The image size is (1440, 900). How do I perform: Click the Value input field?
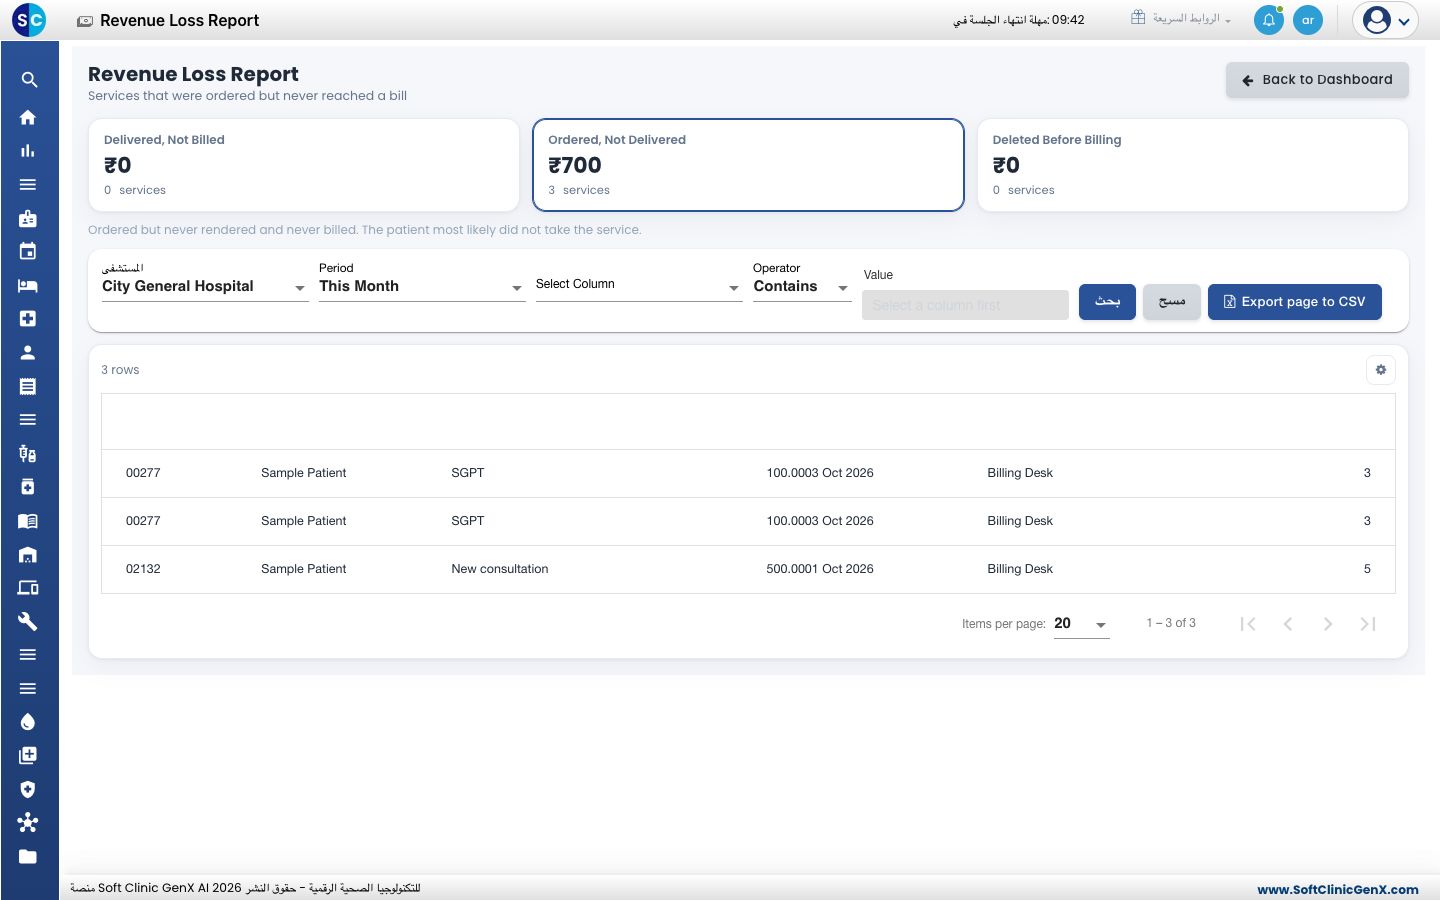pyautogui.click(x=965, y=305)
